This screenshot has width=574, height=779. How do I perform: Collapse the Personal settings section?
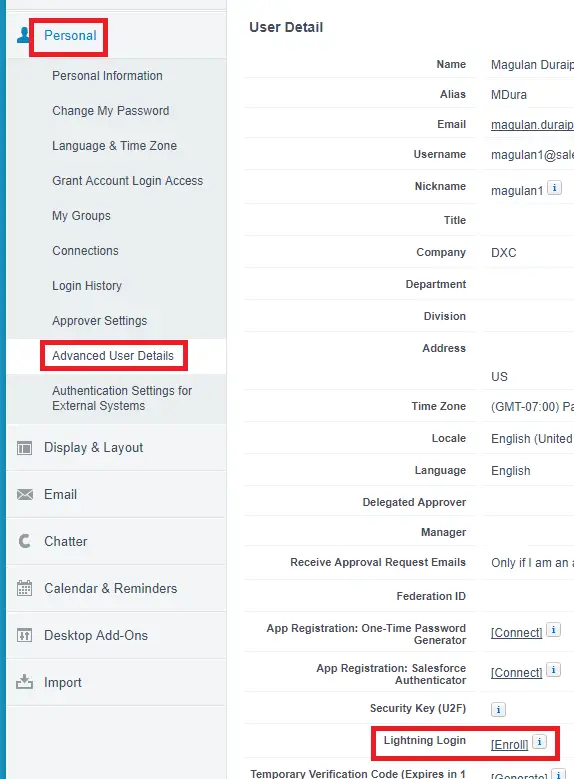pyautogui.click(x=70, y=35)
